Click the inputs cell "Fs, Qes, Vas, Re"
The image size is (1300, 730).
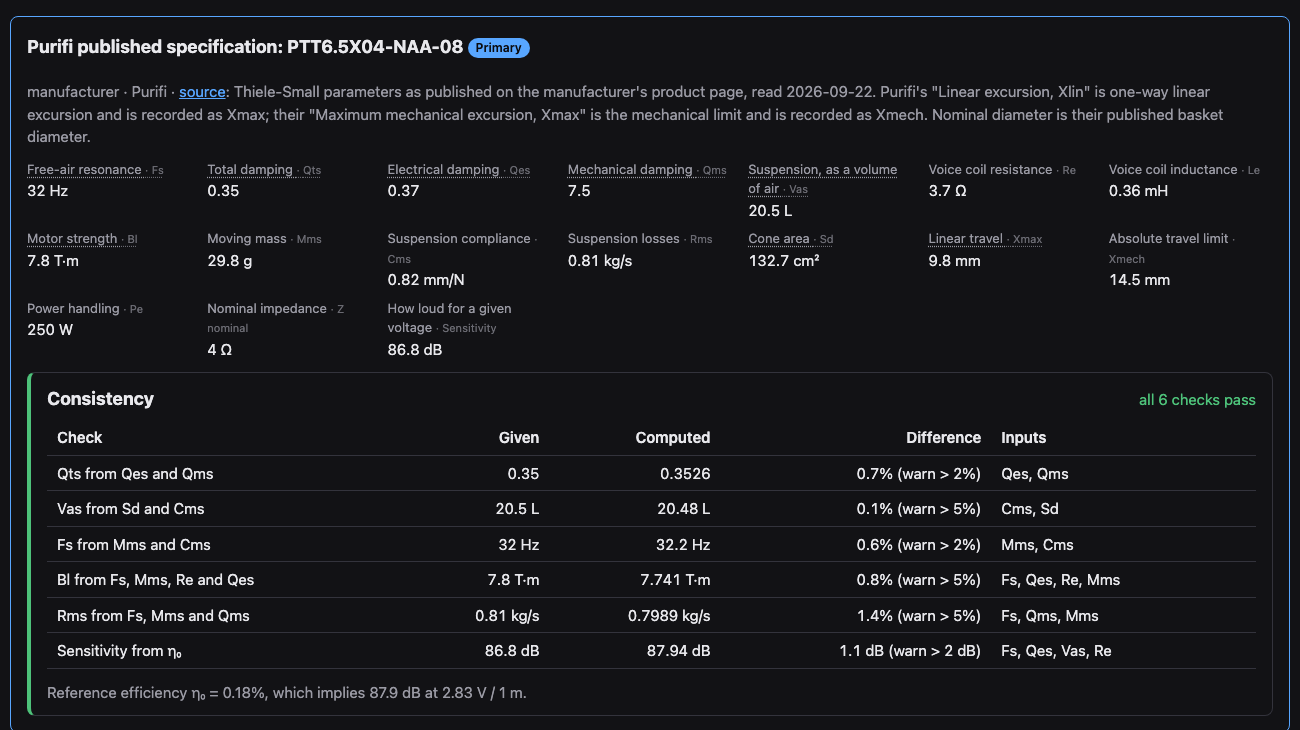[x=1056, y=651]
